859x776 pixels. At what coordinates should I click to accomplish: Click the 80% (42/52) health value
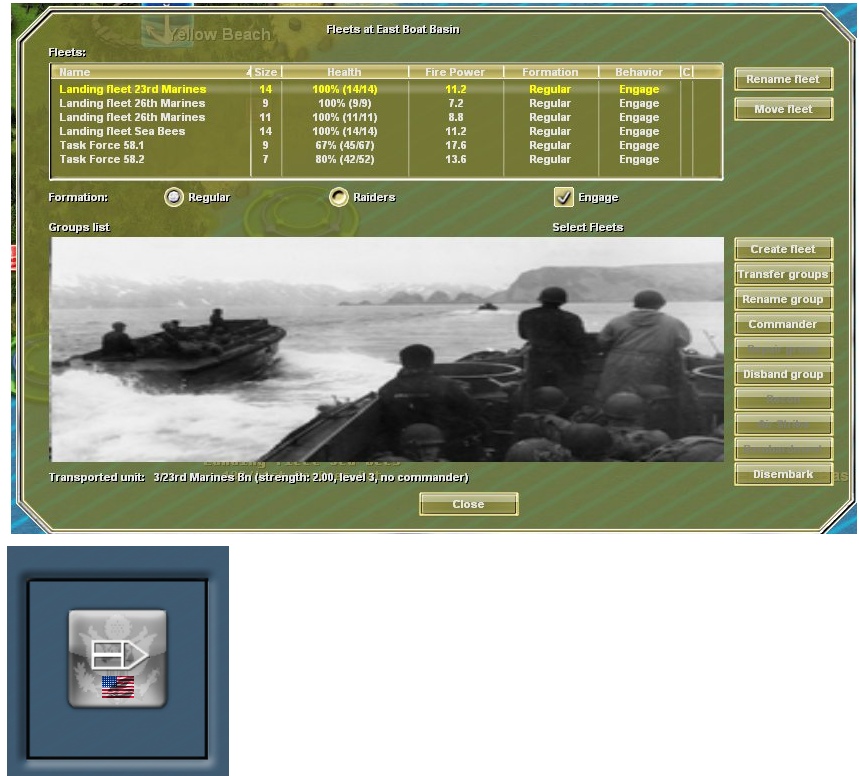tap(345, 159)
